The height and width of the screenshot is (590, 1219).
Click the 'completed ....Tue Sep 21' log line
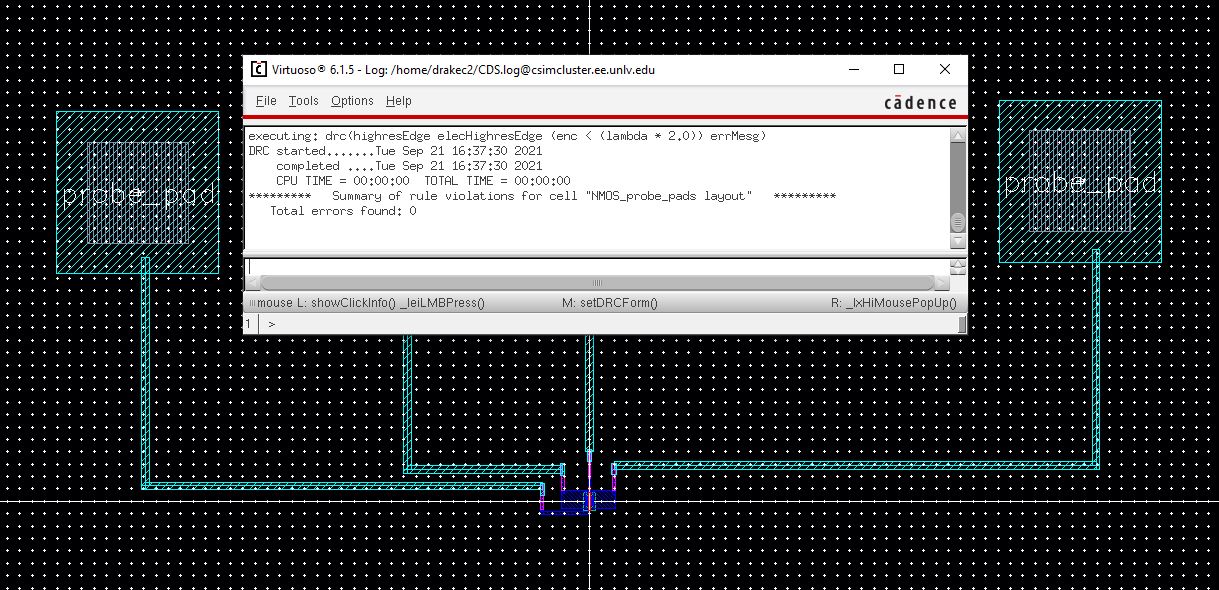(409, 166)
